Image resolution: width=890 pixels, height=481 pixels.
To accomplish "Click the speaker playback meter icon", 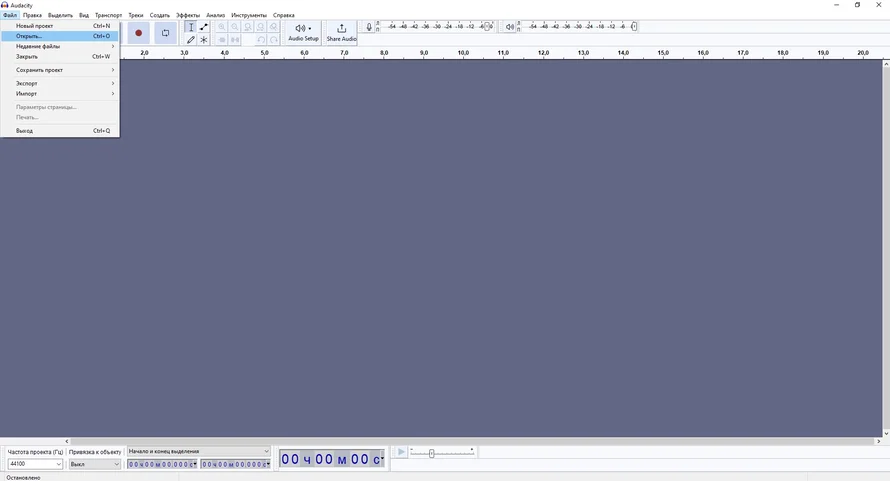I will [x=510, y=27].
